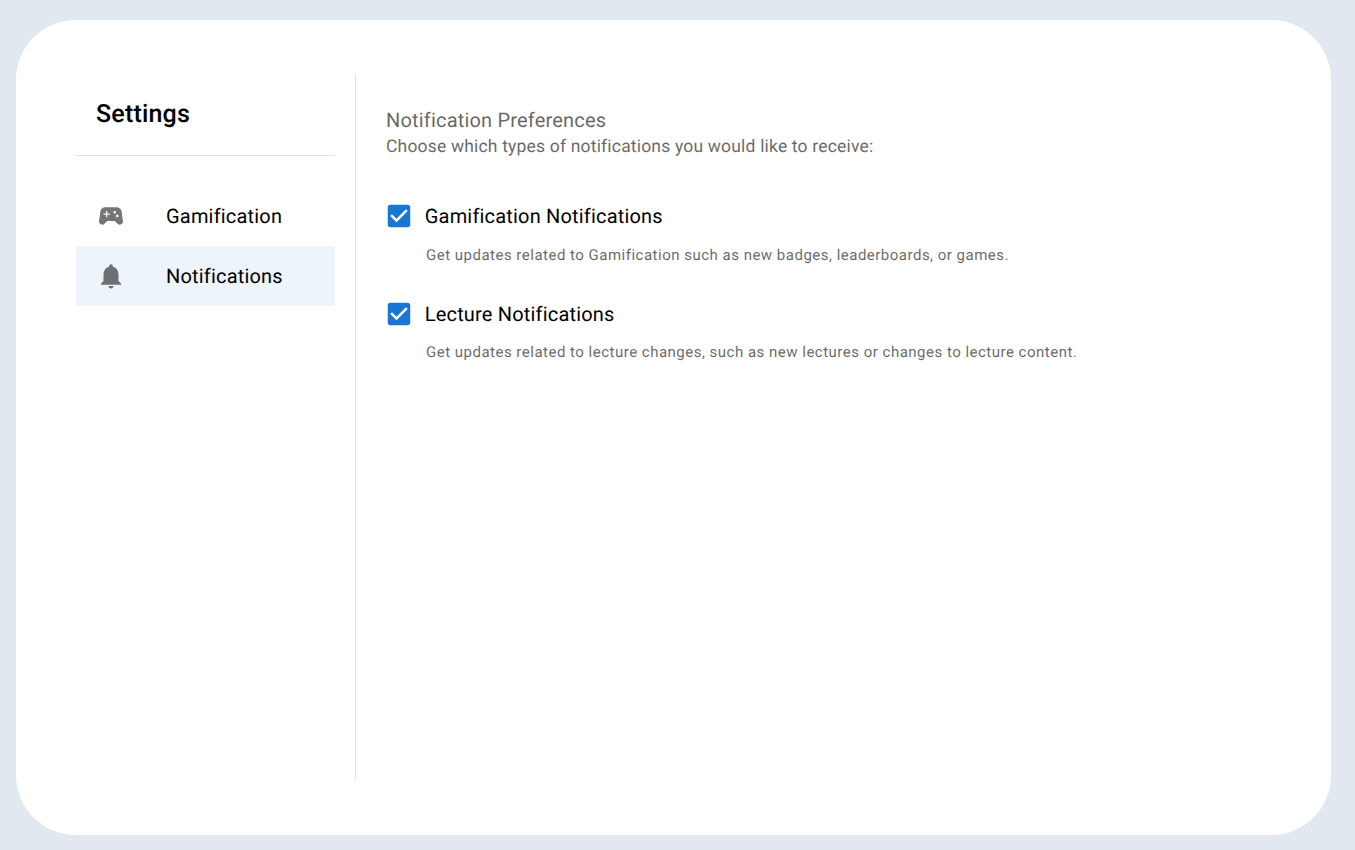Click the Lecture Notifications label text
Viewport: 1355px width, 850px height.
519,314
